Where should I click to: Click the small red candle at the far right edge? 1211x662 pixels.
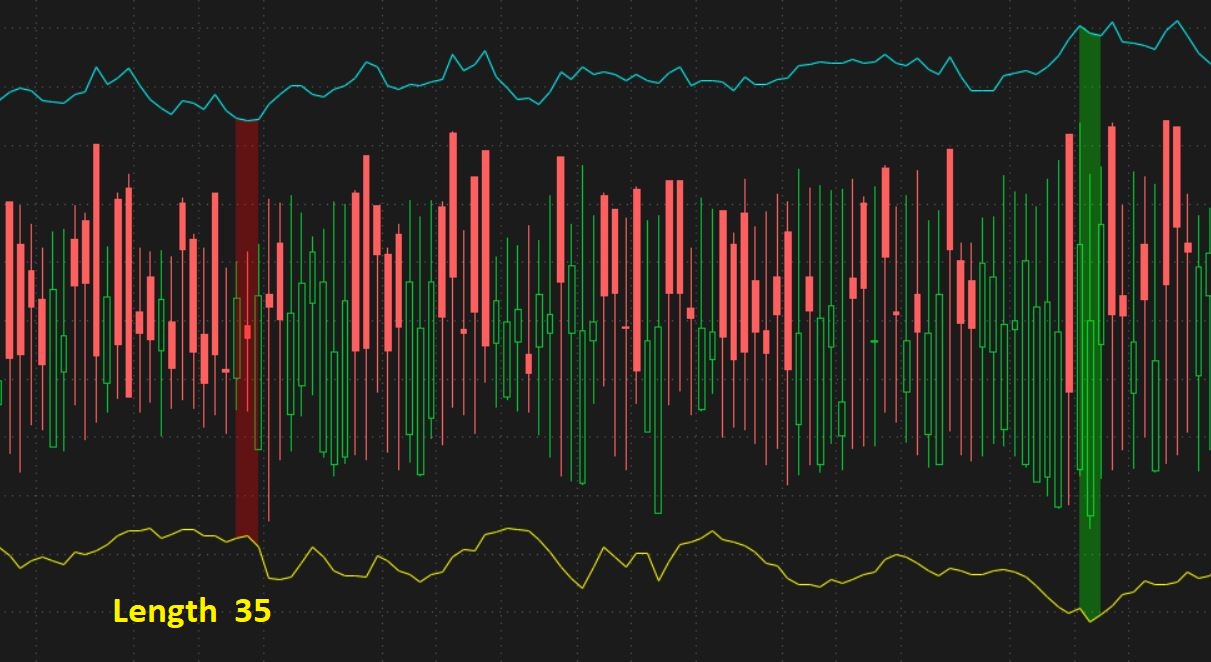(x=1188, y=247)
